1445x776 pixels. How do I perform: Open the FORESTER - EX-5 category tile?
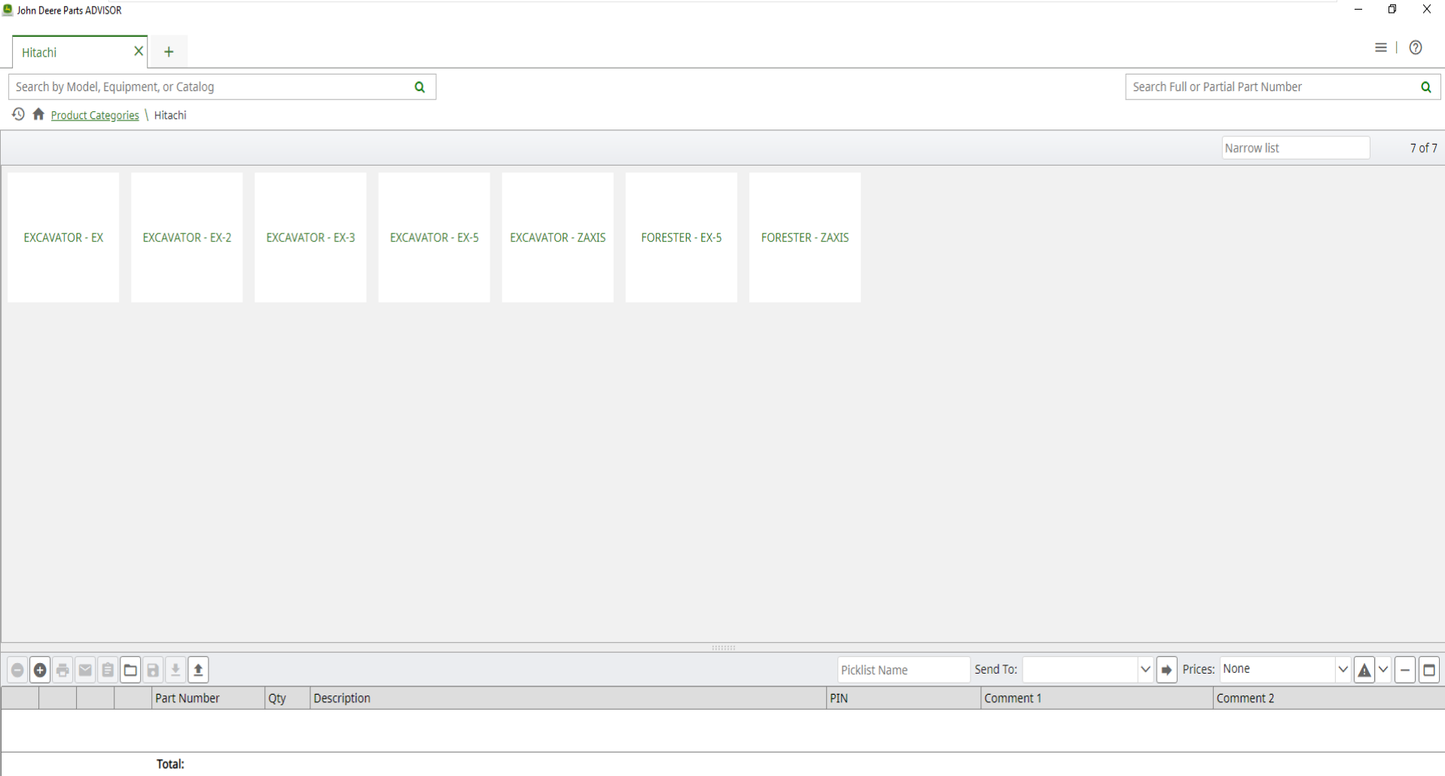681,238
